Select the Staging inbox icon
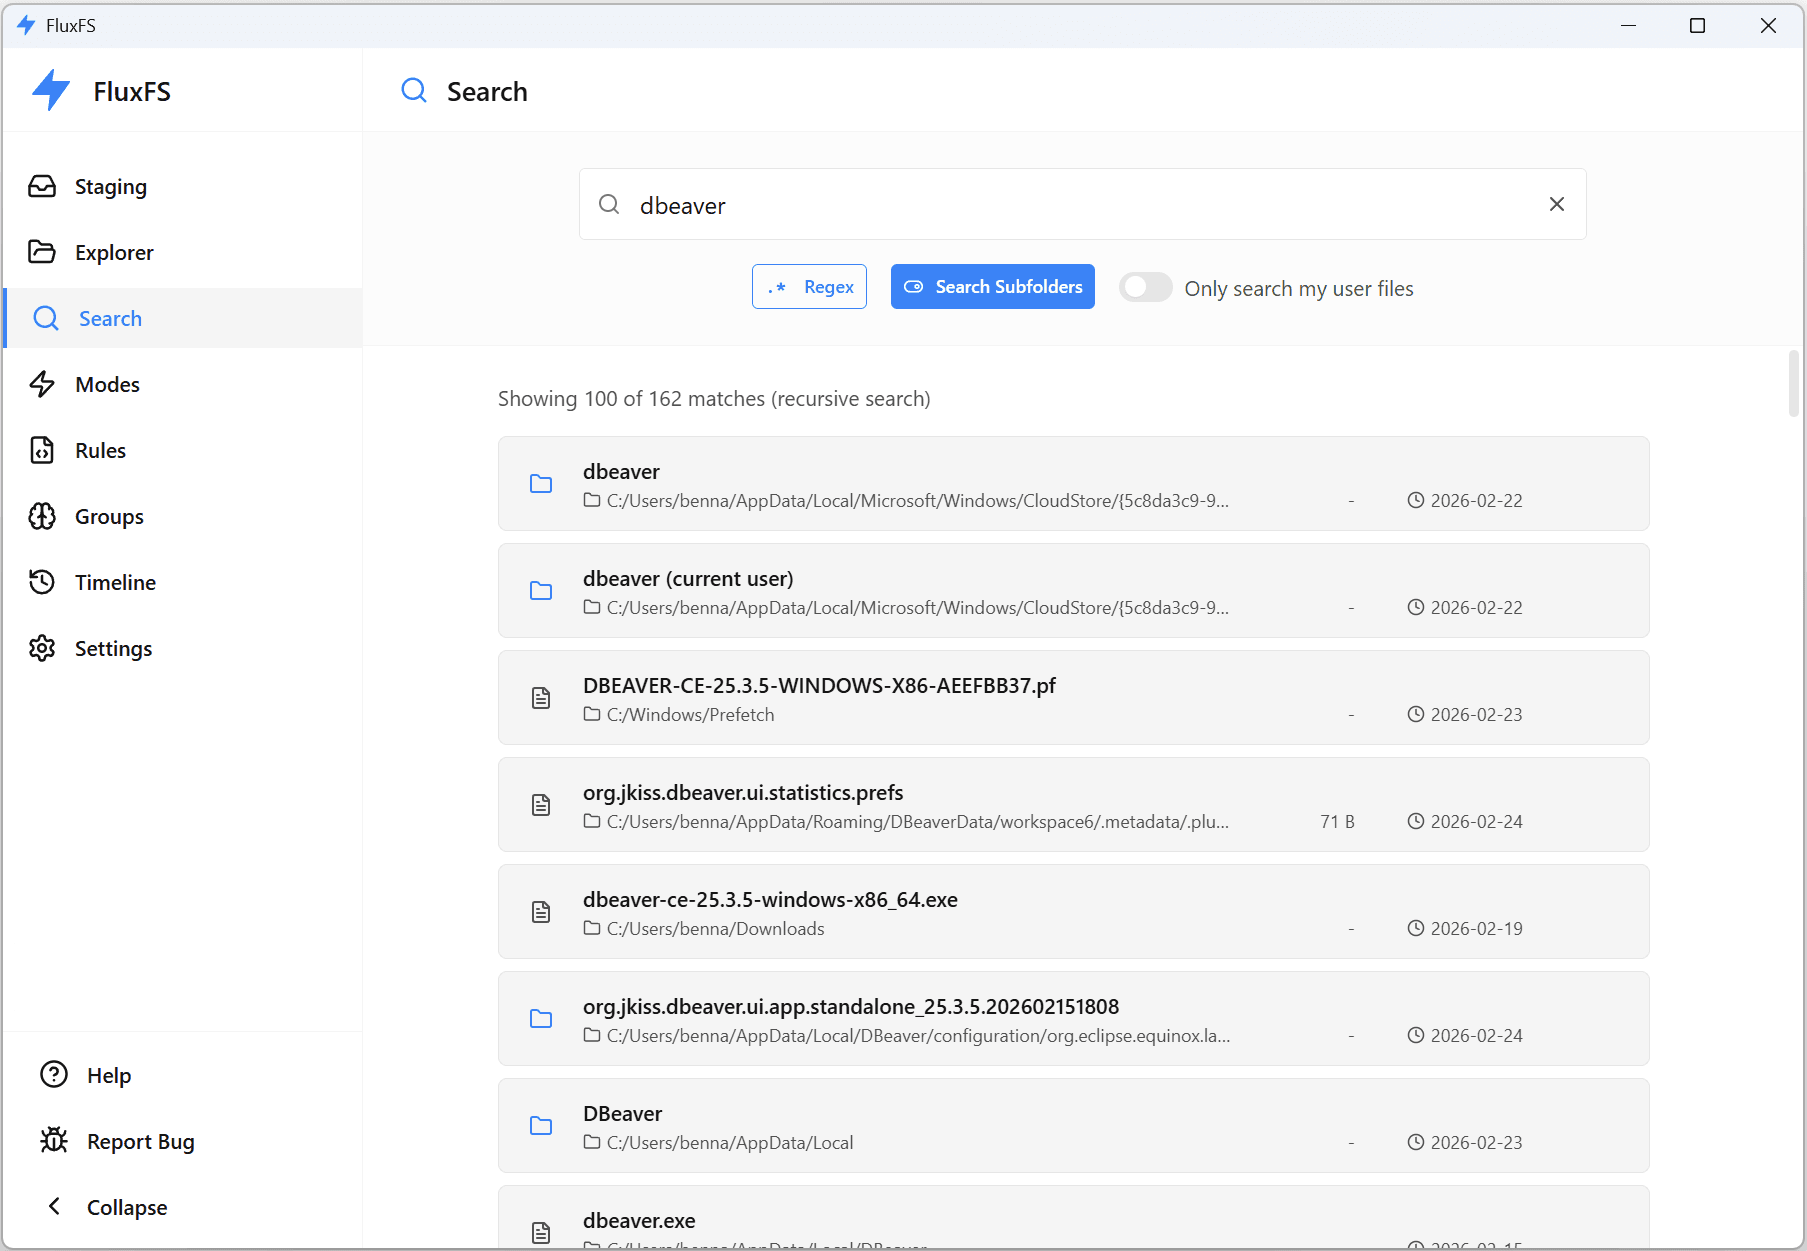 pos(42,186)
